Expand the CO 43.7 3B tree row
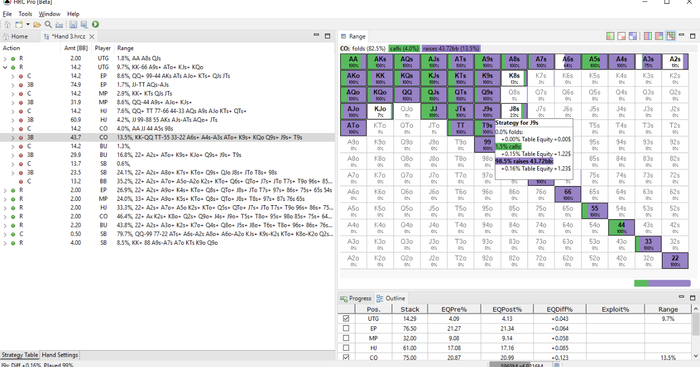Screen dimensions: 700x367 (13, 138)
